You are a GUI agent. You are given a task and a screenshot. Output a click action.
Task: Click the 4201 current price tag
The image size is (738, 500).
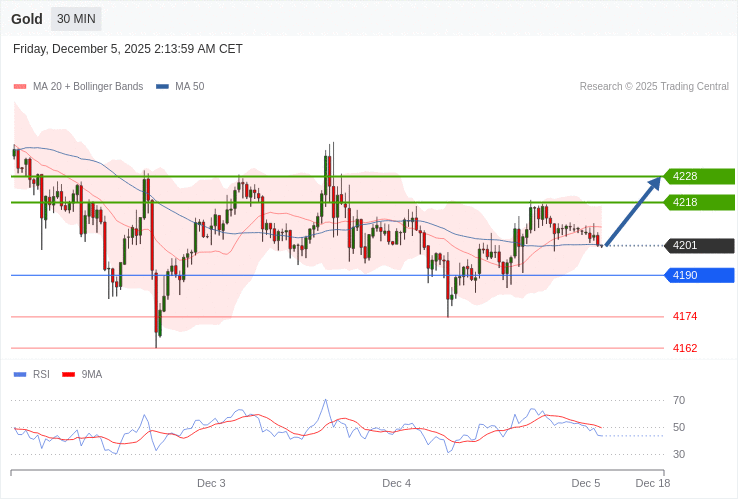coord(699,245)
